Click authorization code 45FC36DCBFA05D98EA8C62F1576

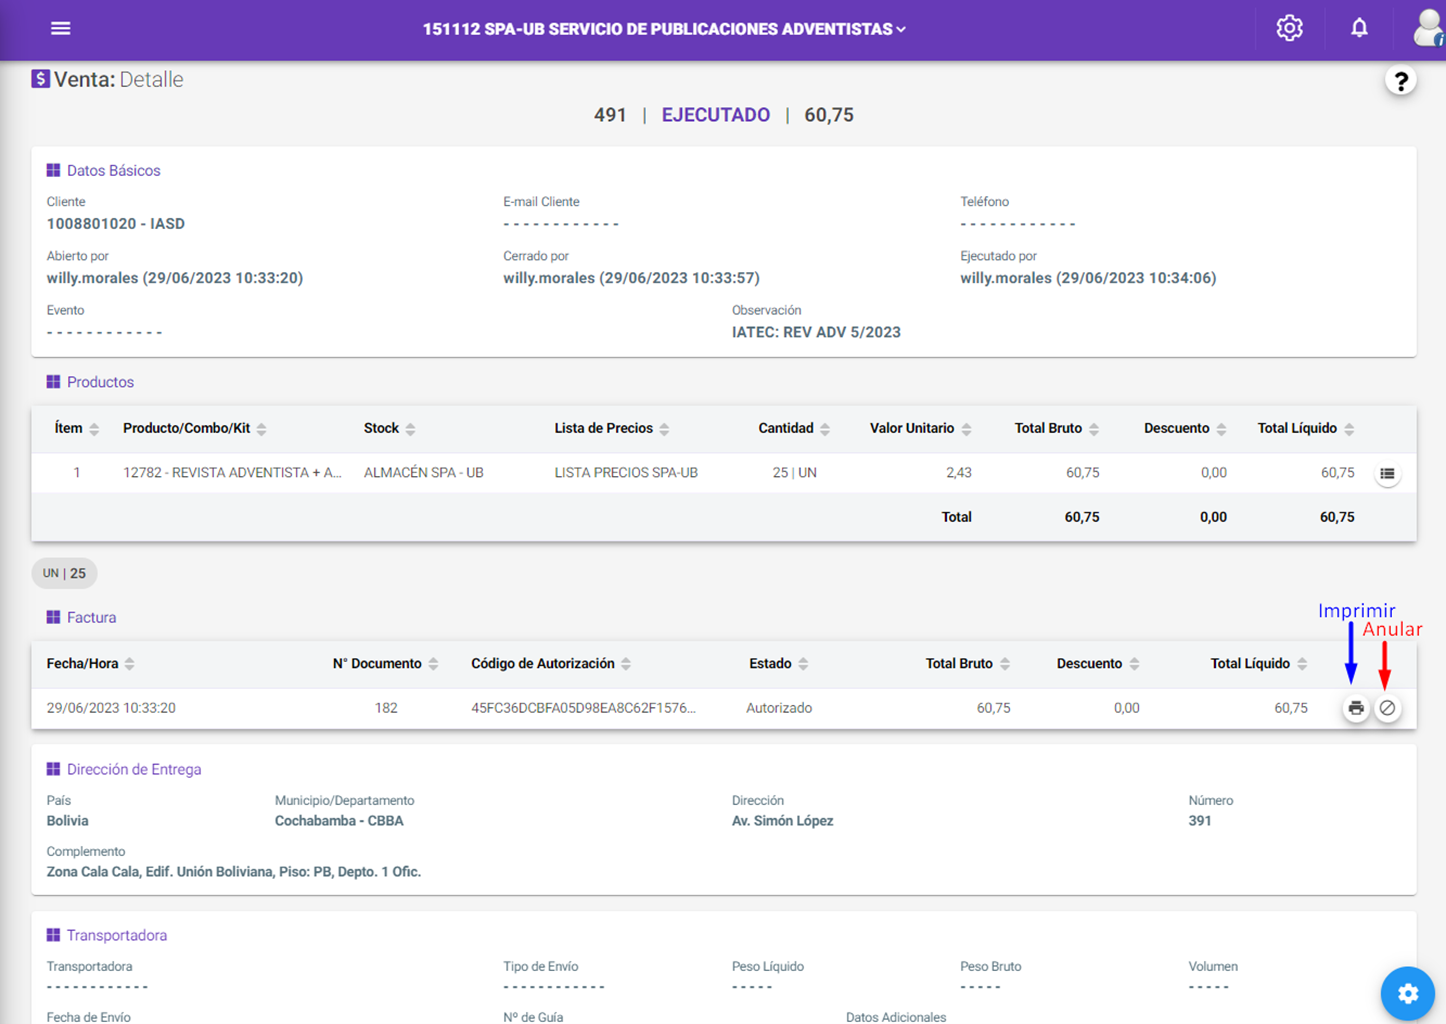pyautogui.click(x=583, y=708)
